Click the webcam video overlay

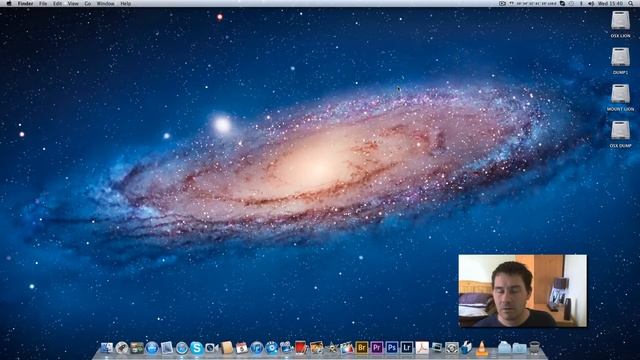(x=522, y=291)
